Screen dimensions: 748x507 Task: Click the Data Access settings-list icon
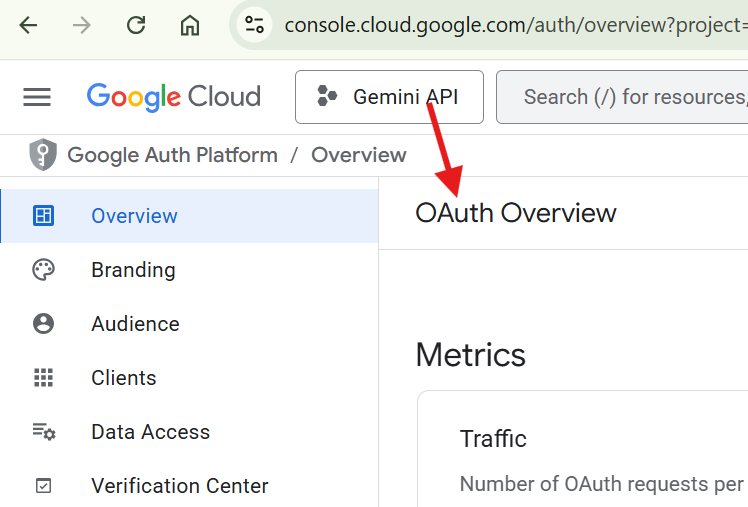(44, 432)
